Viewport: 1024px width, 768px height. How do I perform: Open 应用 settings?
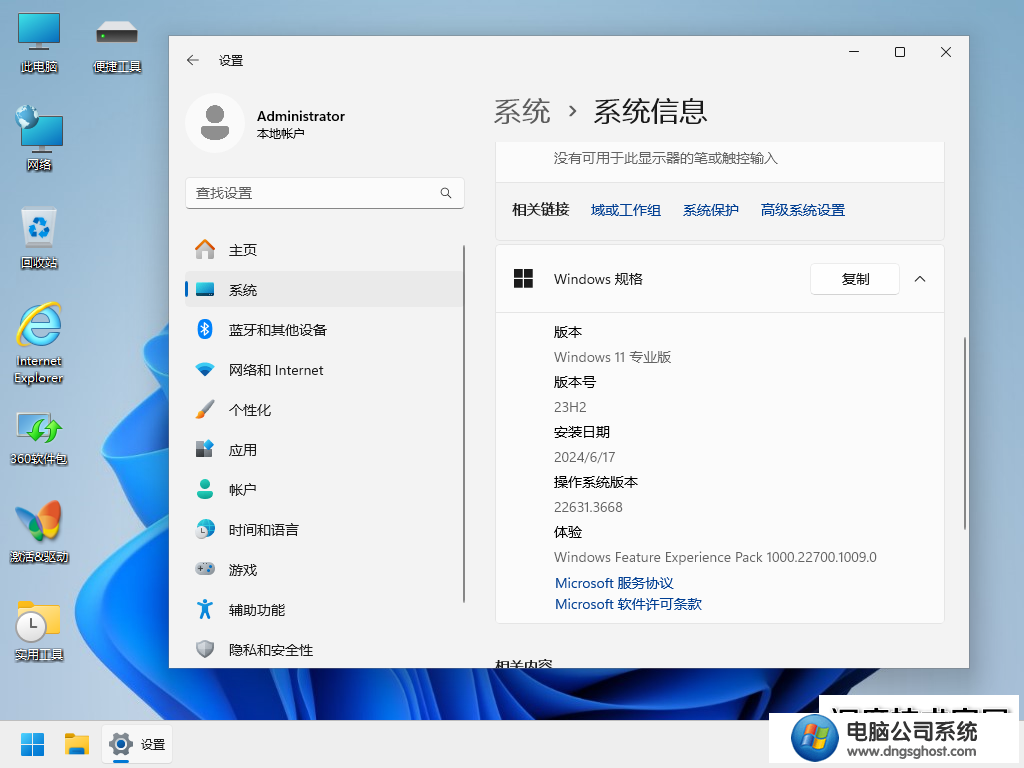pos(325,449)
